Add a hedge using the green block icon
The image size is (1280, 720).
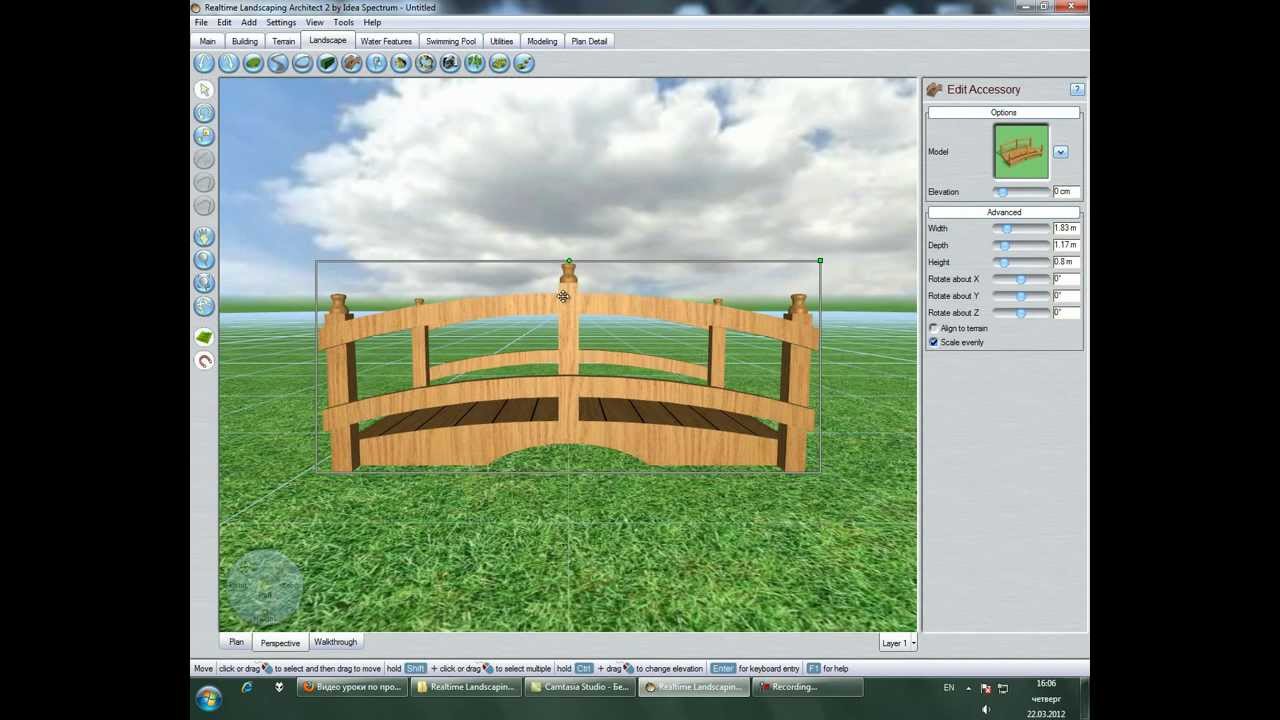tap(327, 63)
